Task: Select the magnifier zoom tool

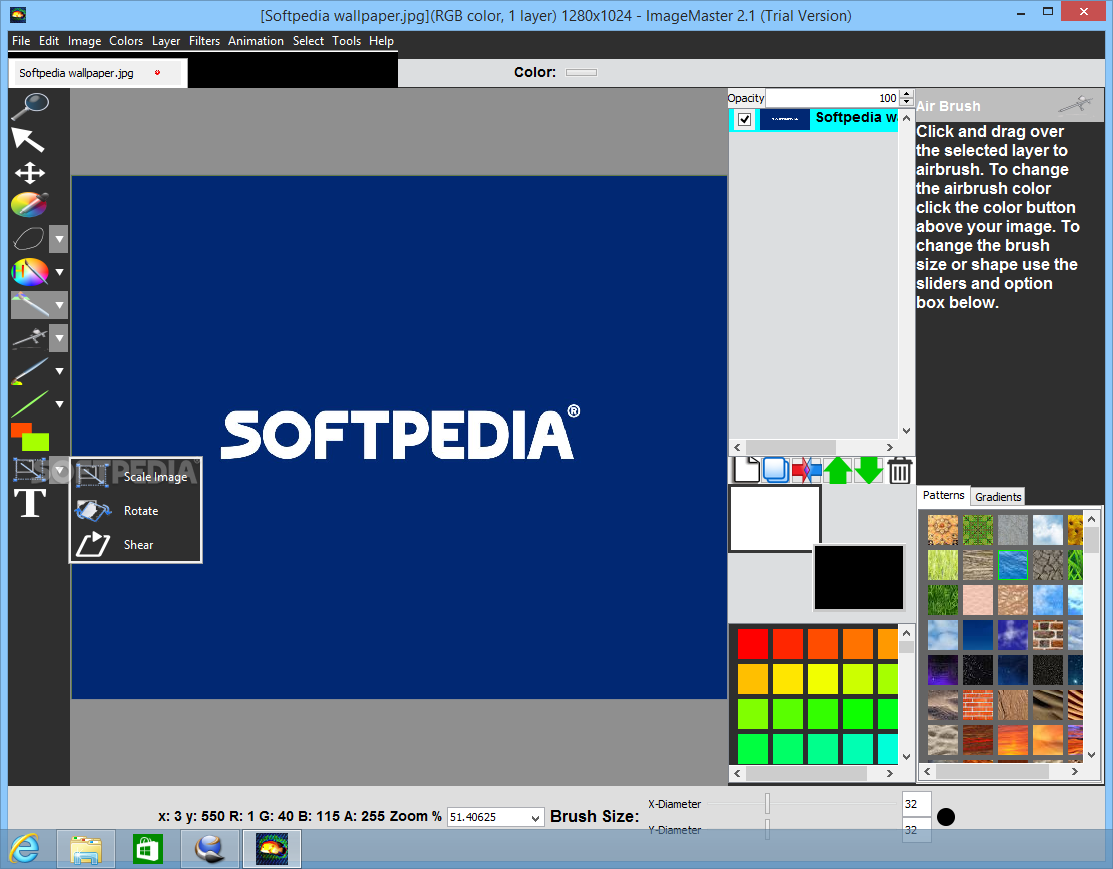Action: 30,106
